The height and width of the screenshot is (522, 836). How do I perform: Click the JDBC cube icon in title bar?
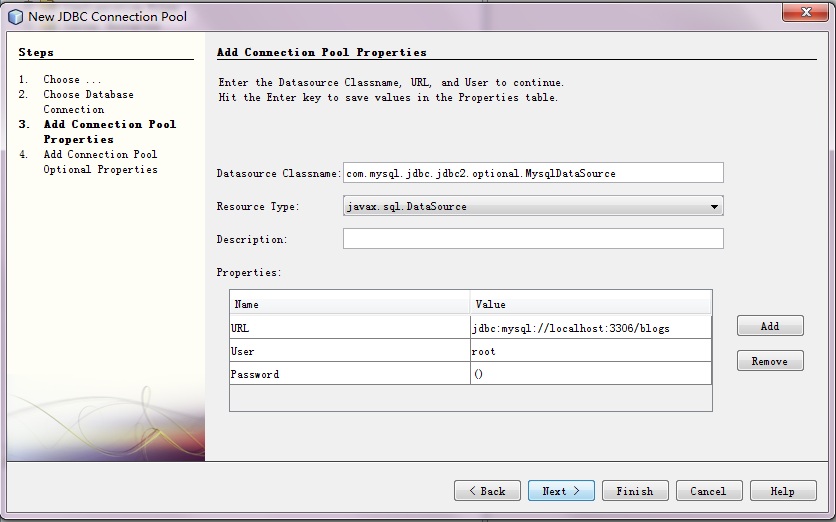[x=16, y=17]
